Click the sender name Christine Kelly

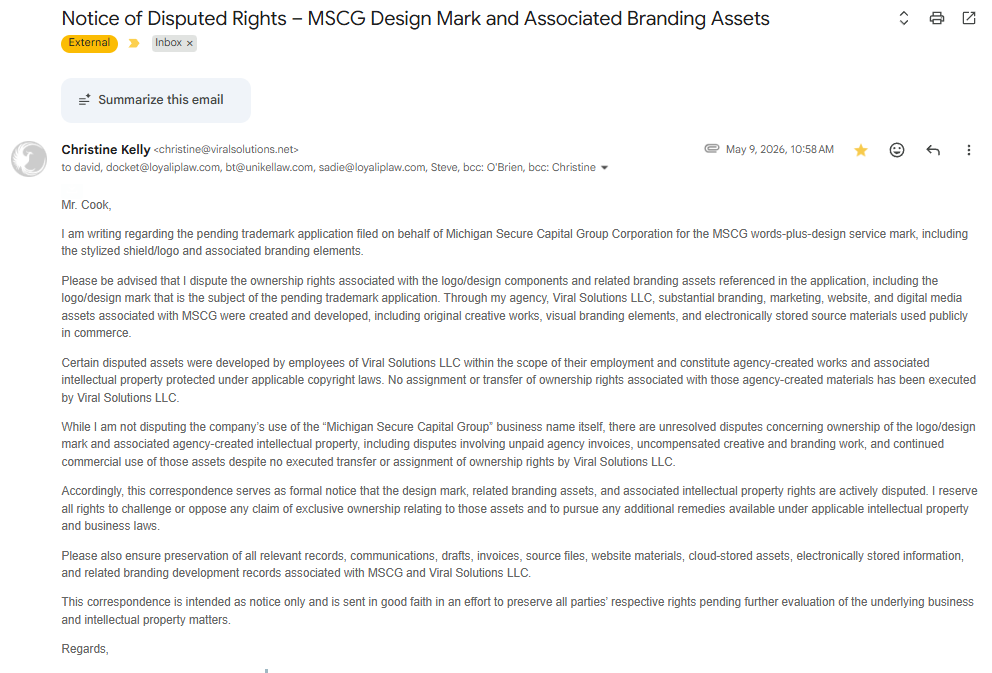coord(106,149)
